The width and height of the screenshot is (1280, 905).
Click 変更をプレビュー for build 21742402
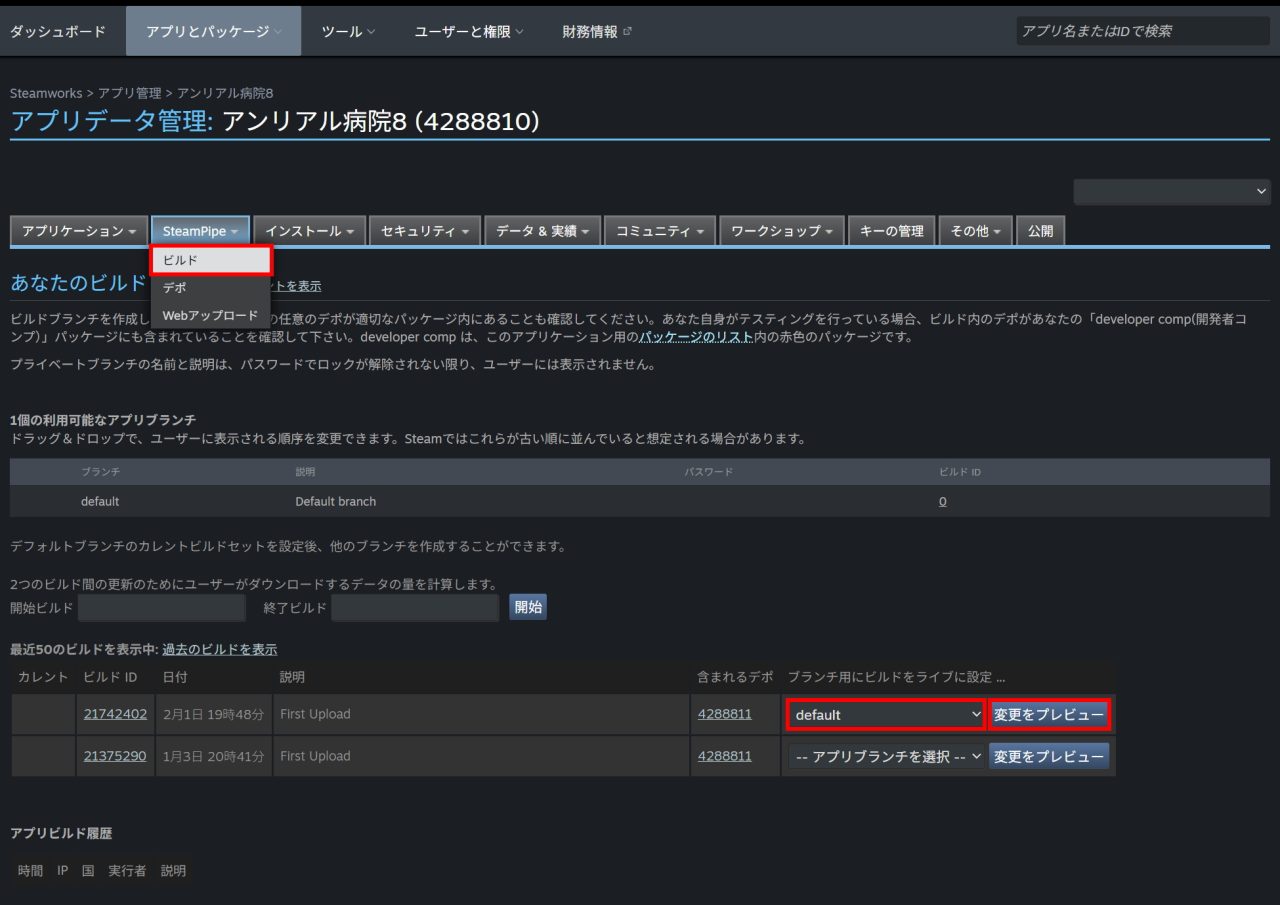1049,715
